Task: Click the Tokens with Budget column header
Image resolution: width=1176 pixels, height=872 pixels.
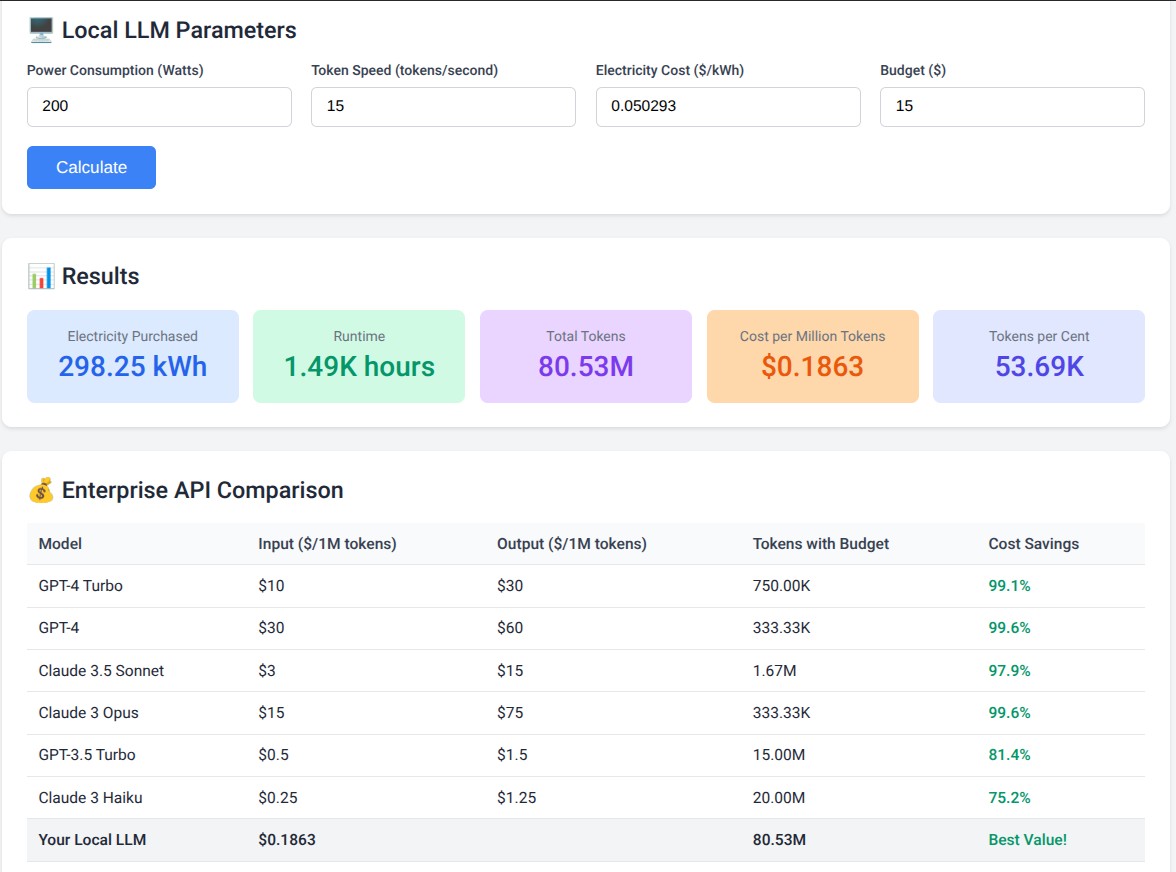Action: click(x=820, y=544)
